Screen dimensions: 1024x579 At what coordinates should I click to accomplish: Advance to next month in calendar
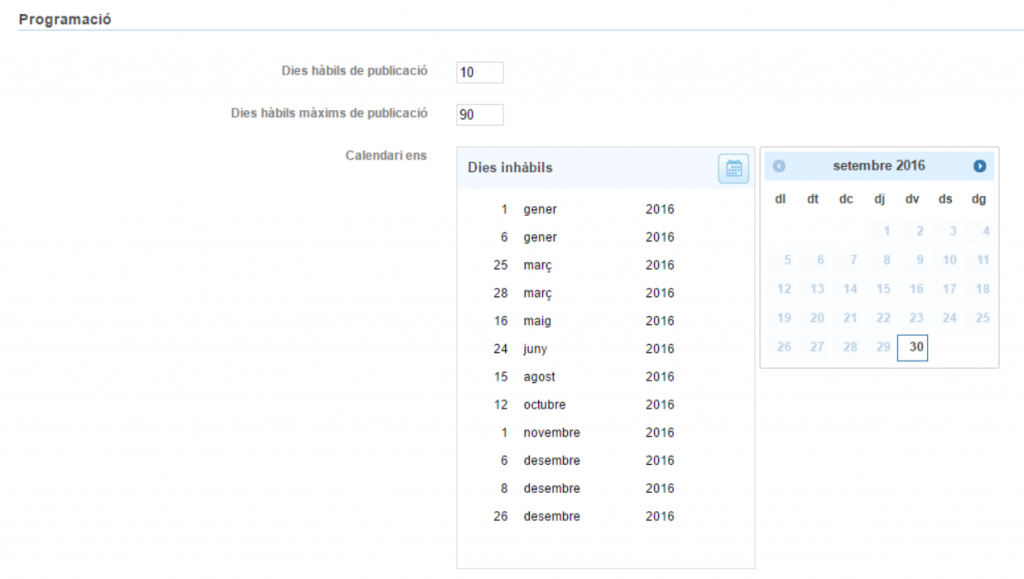[979, 166]
